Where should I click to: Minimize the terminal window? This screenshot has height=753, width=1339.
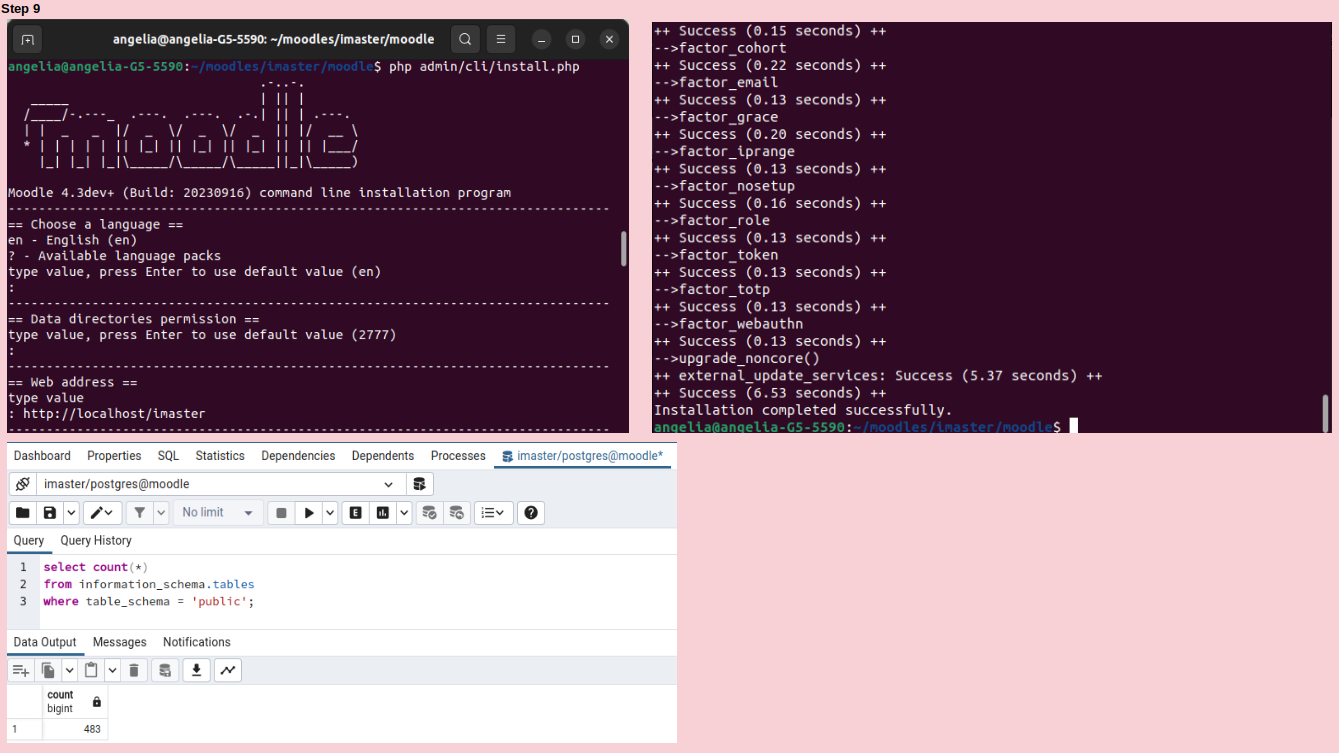(x=541, y=40)
